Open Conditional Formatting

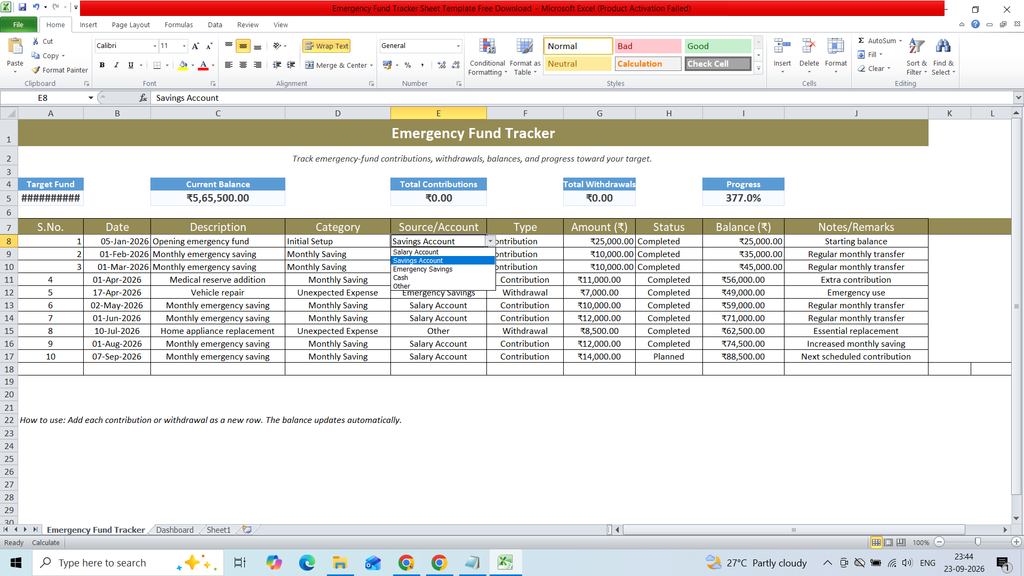[x=487, y=57]
